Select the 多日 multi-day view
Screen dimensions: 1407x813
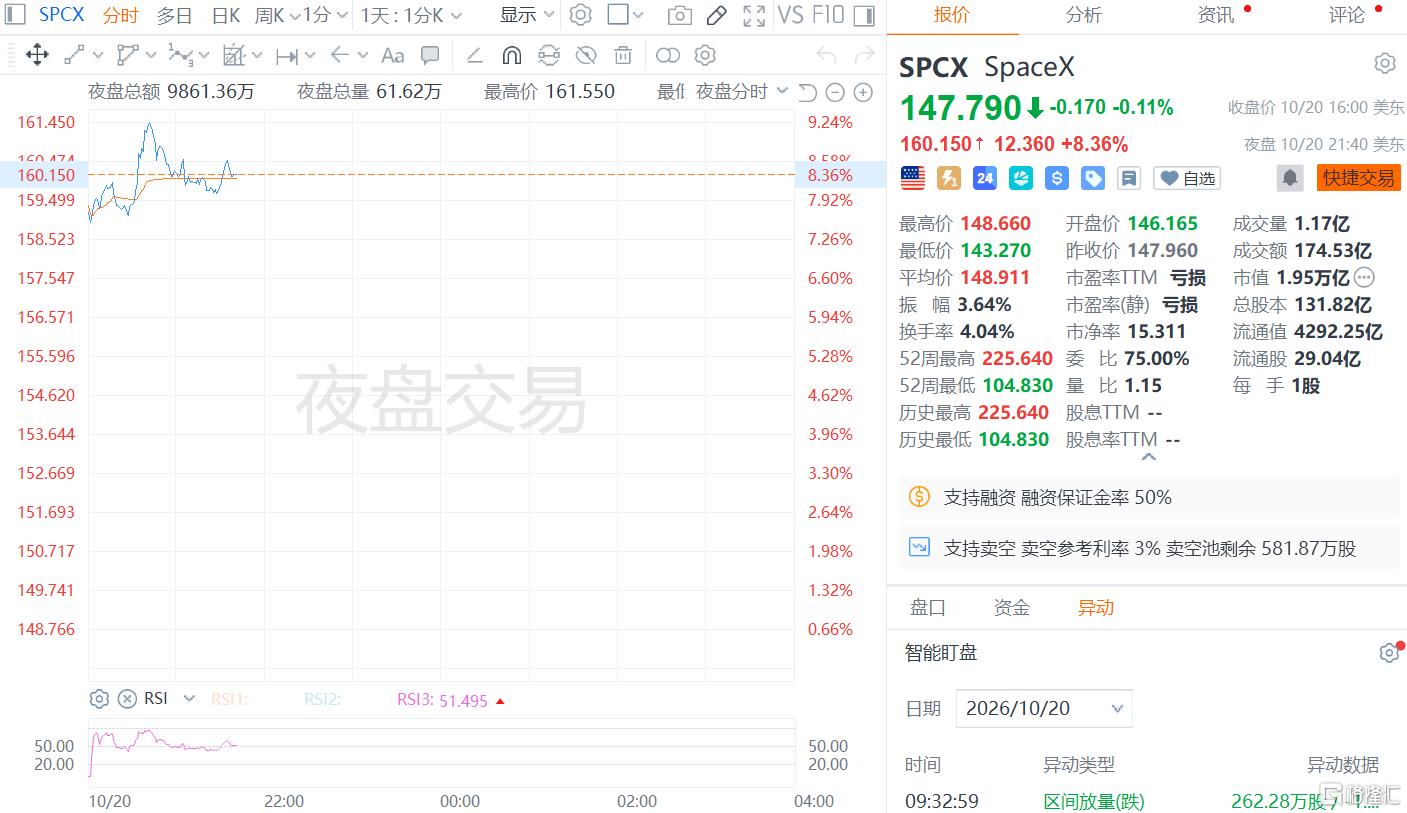pos(174,15)
